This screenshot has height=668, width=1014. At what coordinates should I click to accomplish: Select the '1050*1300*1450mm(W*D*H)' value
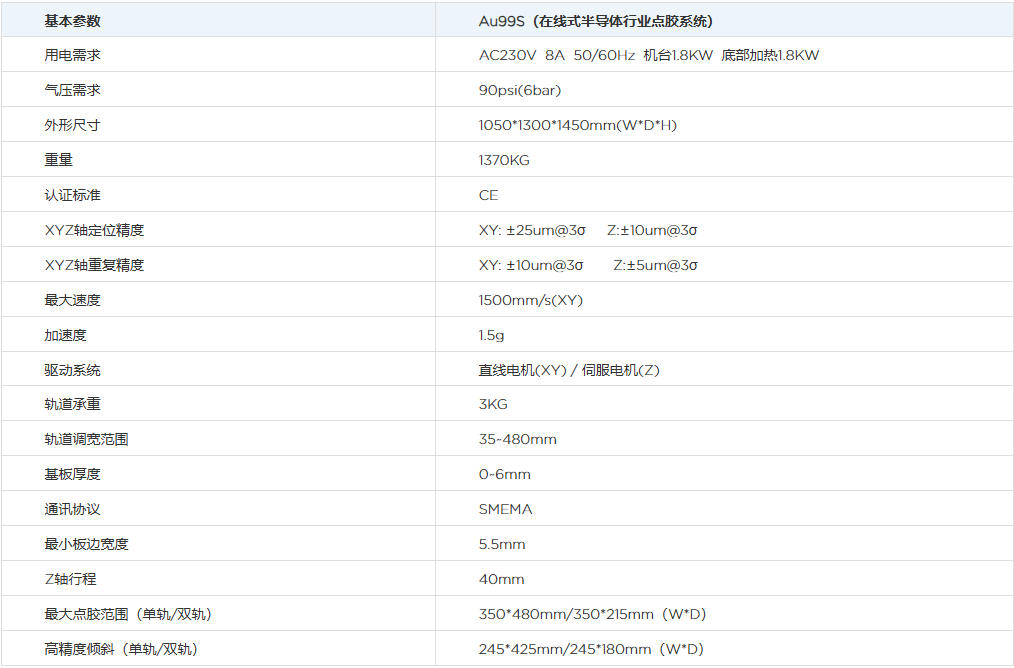click(x=577, y=125)
